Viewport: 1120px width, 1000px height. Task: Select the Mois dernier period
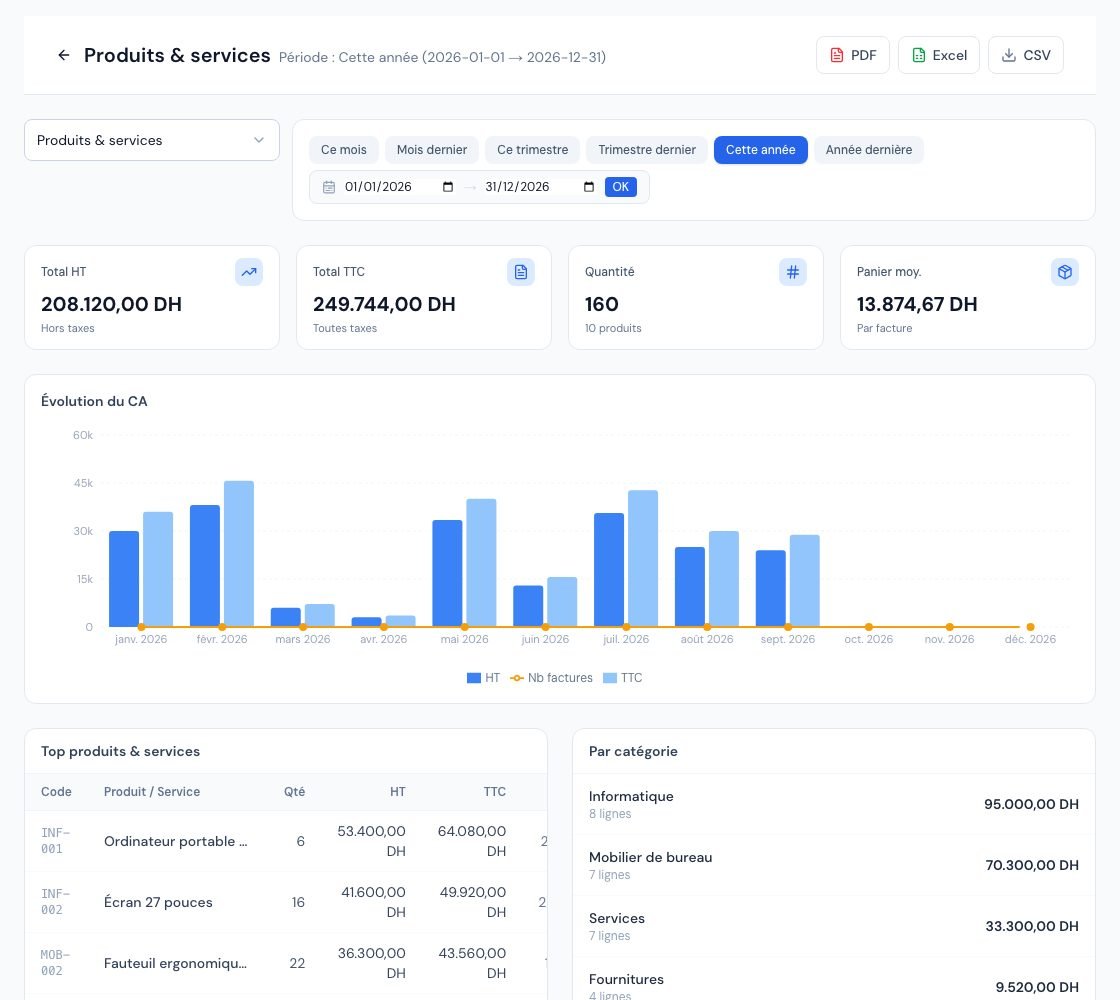pos(432,150)
